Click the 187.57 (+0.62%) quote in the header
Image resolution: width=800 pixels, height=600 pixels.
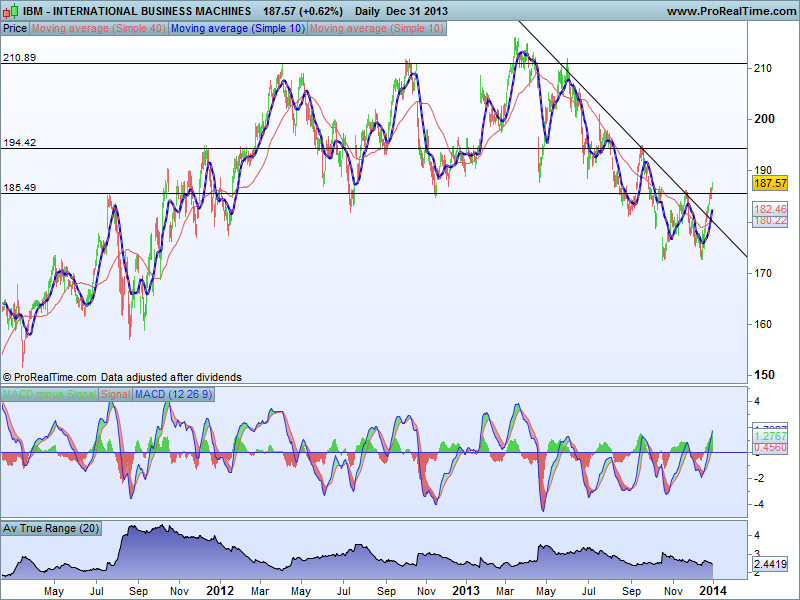[x=303, y=11]
